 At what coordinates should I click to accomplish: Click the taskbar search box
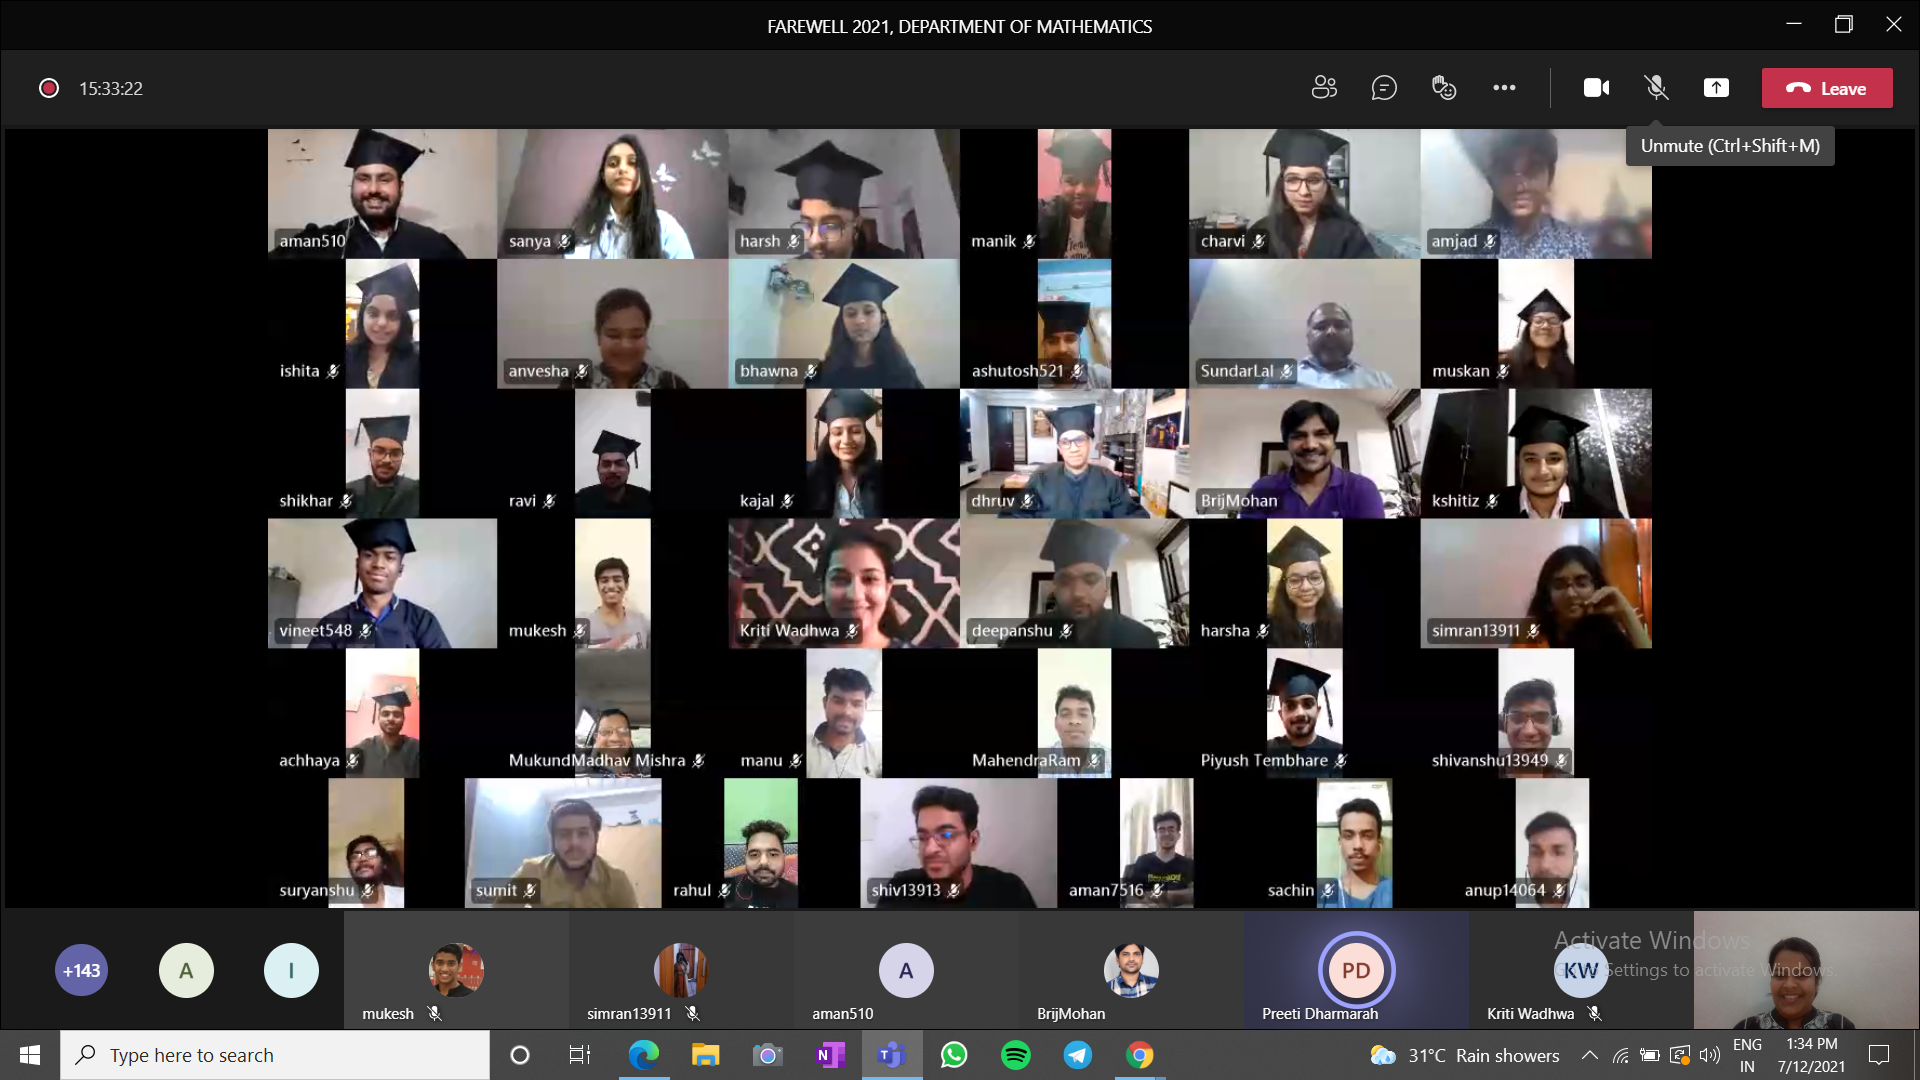click(275, 1055)
